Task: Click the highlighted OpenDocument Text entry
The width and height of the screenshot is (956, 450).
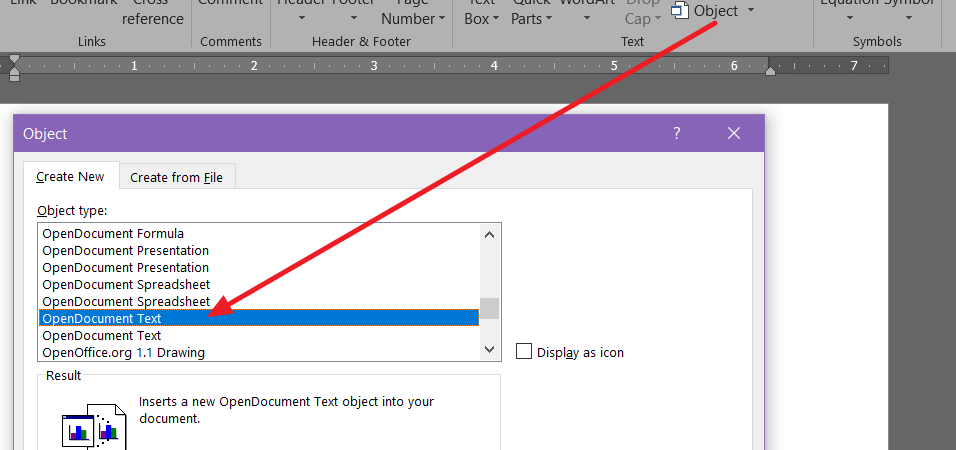Action: [x=259, y=318]
